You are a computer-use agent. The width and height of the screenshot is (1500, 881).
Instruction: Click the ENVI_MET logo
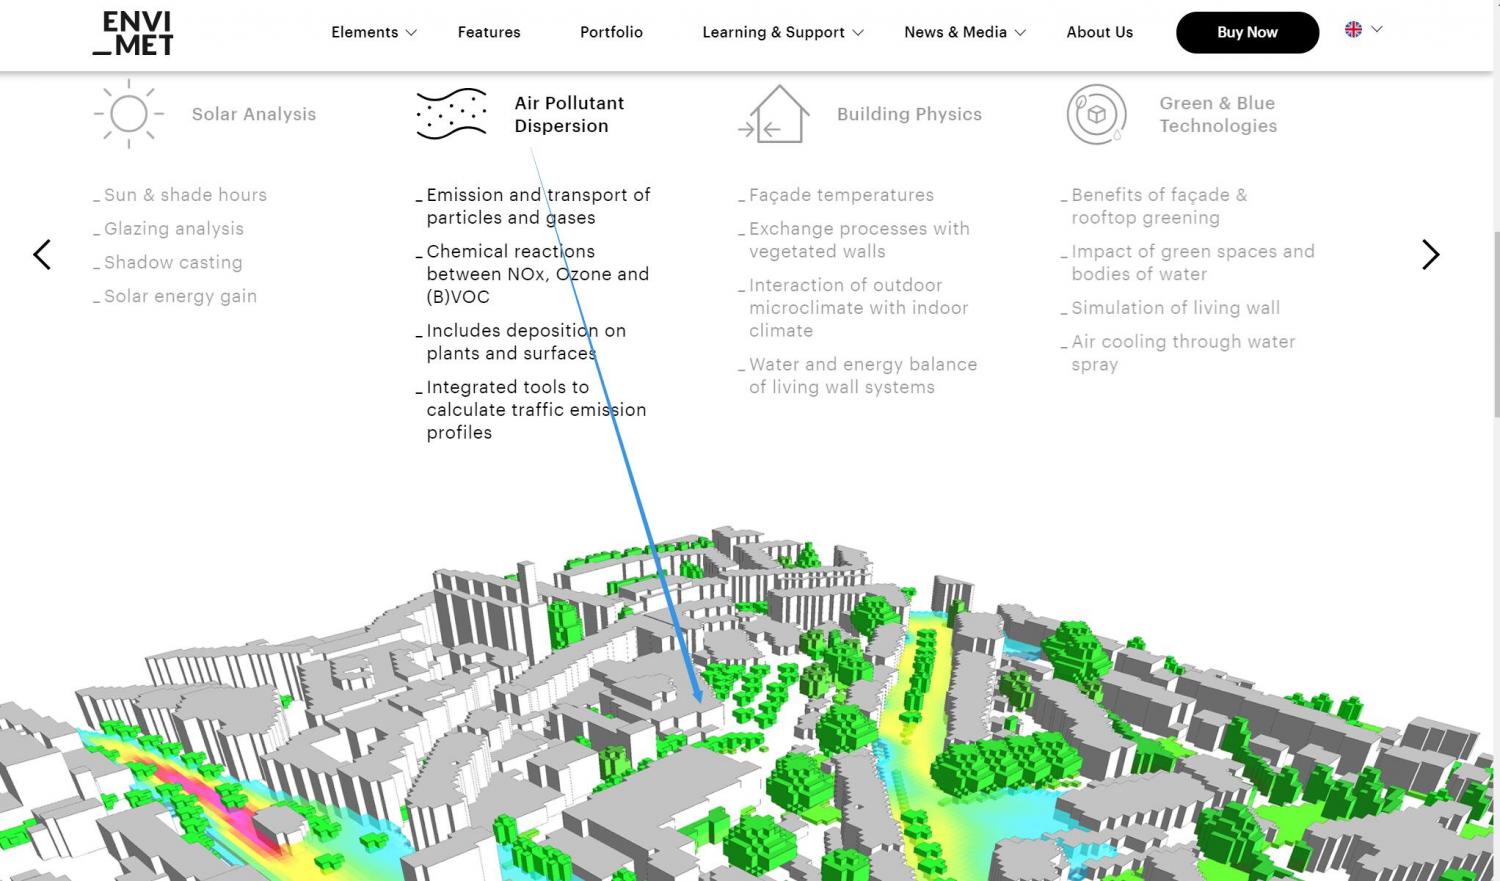coord(133,33)
